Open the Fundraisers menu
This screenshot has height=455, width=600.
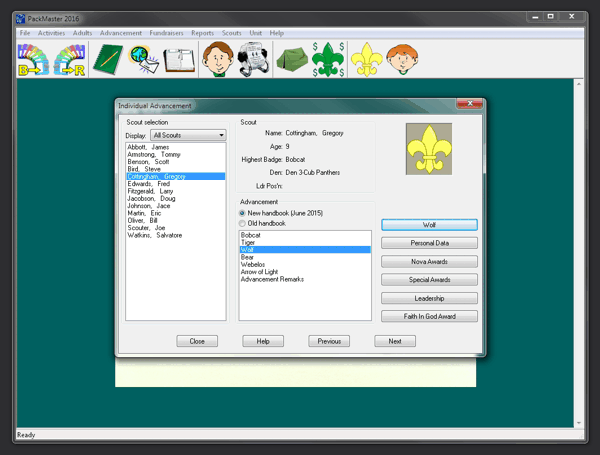166,33
